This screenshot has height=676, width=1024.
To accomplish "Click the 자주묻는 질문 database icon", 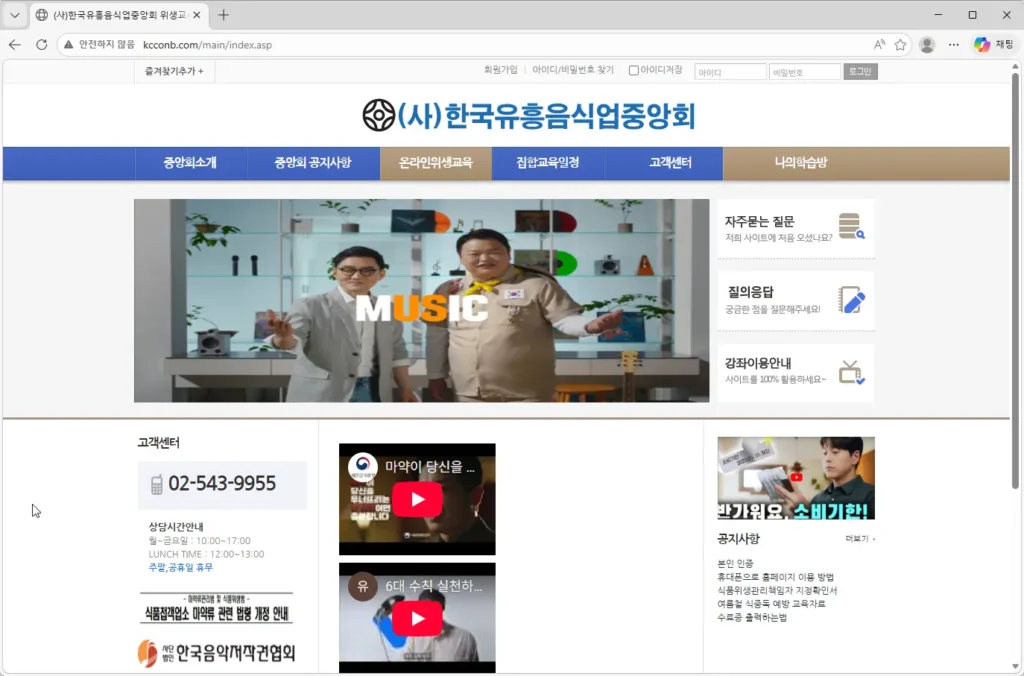I will pos(851,226).
